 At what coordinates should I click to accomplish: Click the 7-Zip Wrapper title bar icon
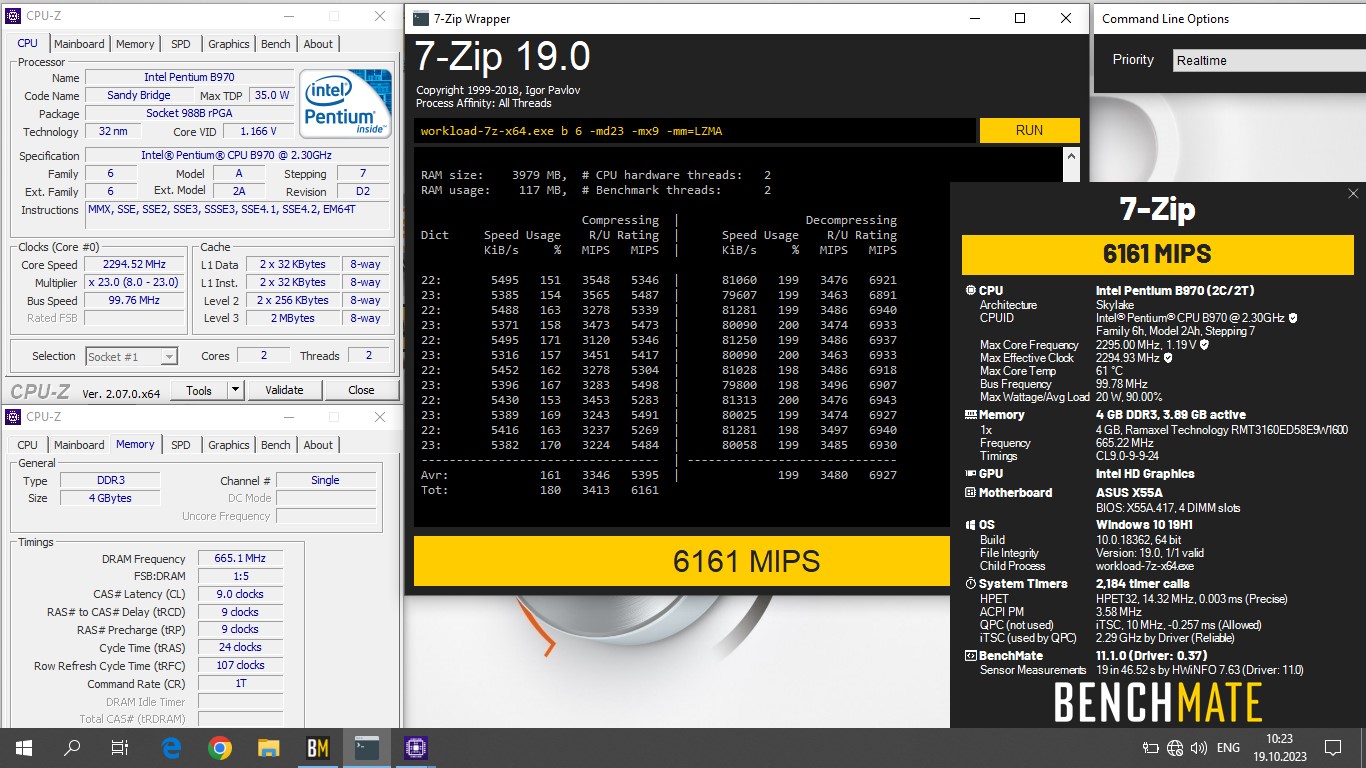(420, 18)
